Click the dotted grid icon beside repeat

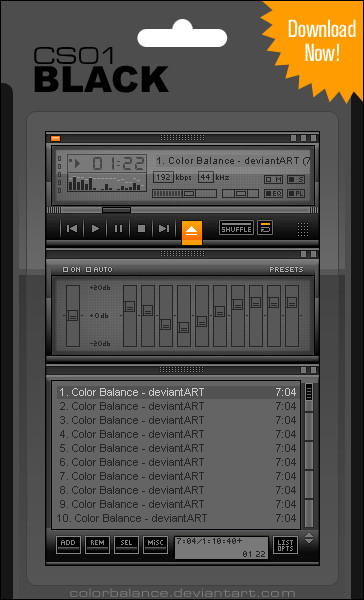coord(303,229)
